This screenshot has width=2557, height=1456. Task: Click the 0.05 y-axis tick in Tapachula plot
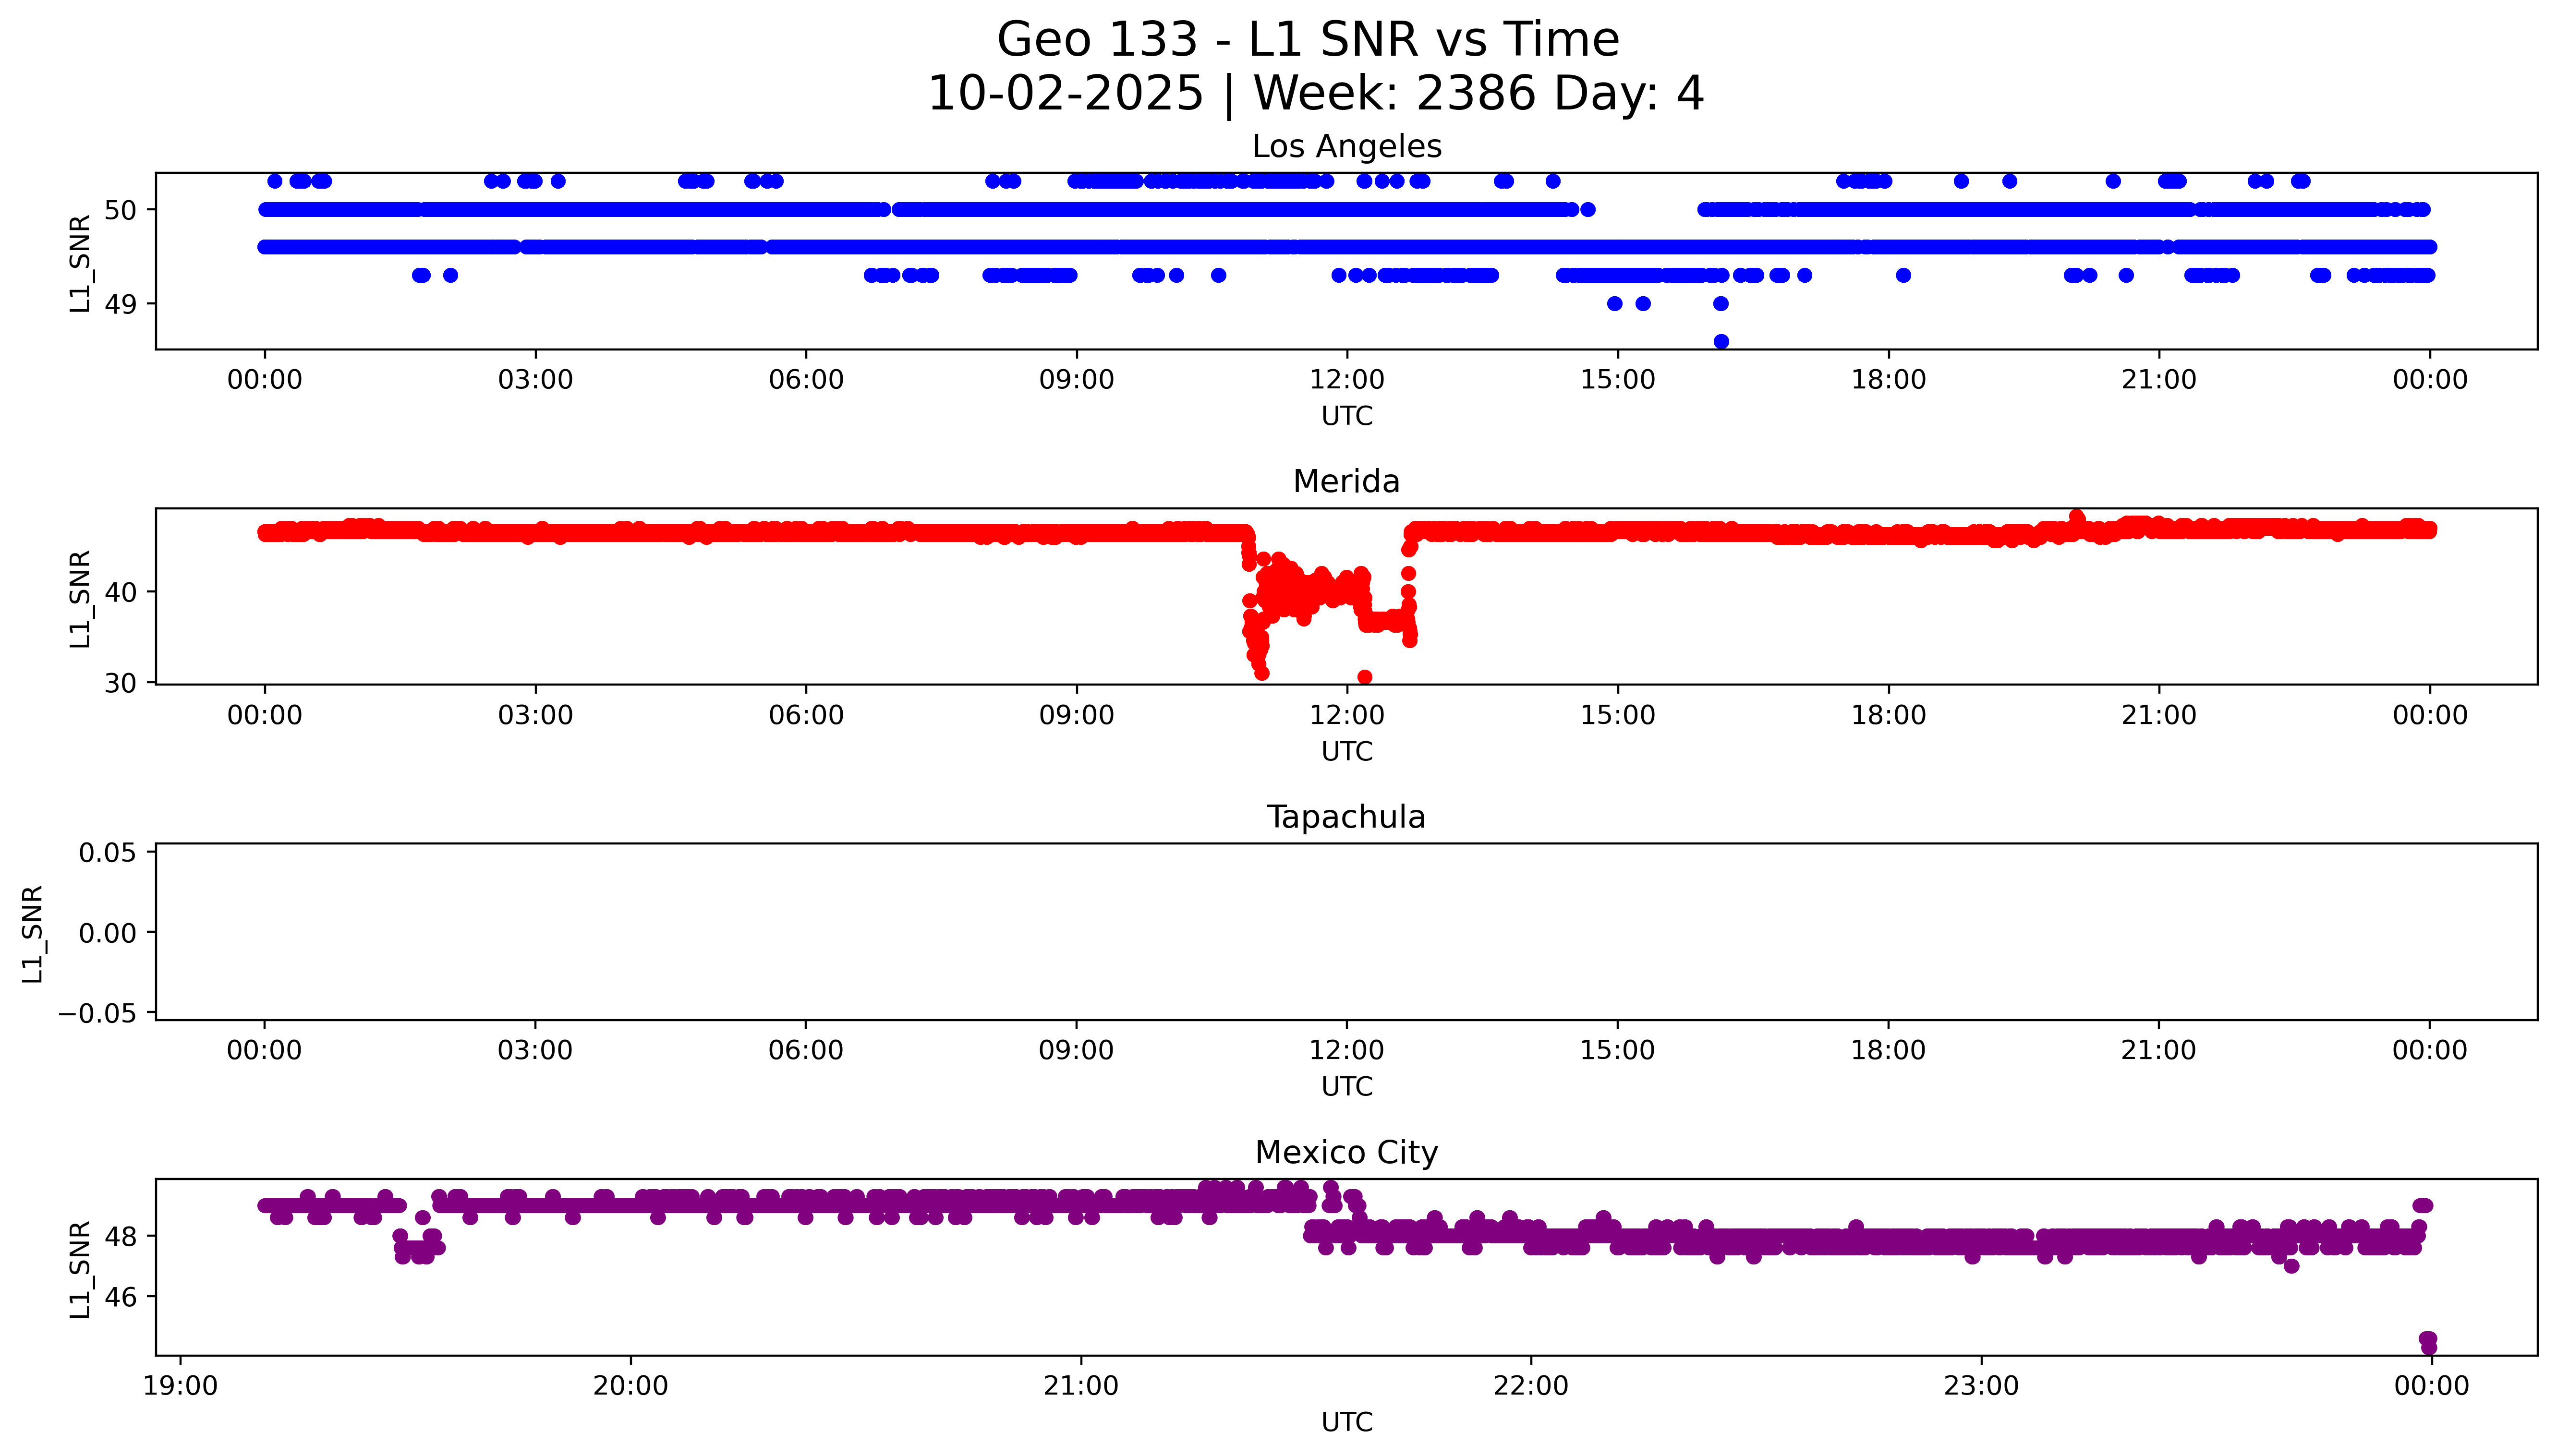tap(108, 853)
